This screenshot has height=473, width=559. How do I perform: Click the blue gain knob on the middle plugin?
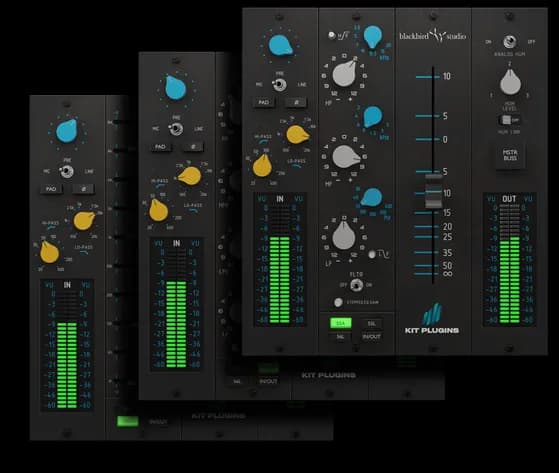click(x=175, y=87)
